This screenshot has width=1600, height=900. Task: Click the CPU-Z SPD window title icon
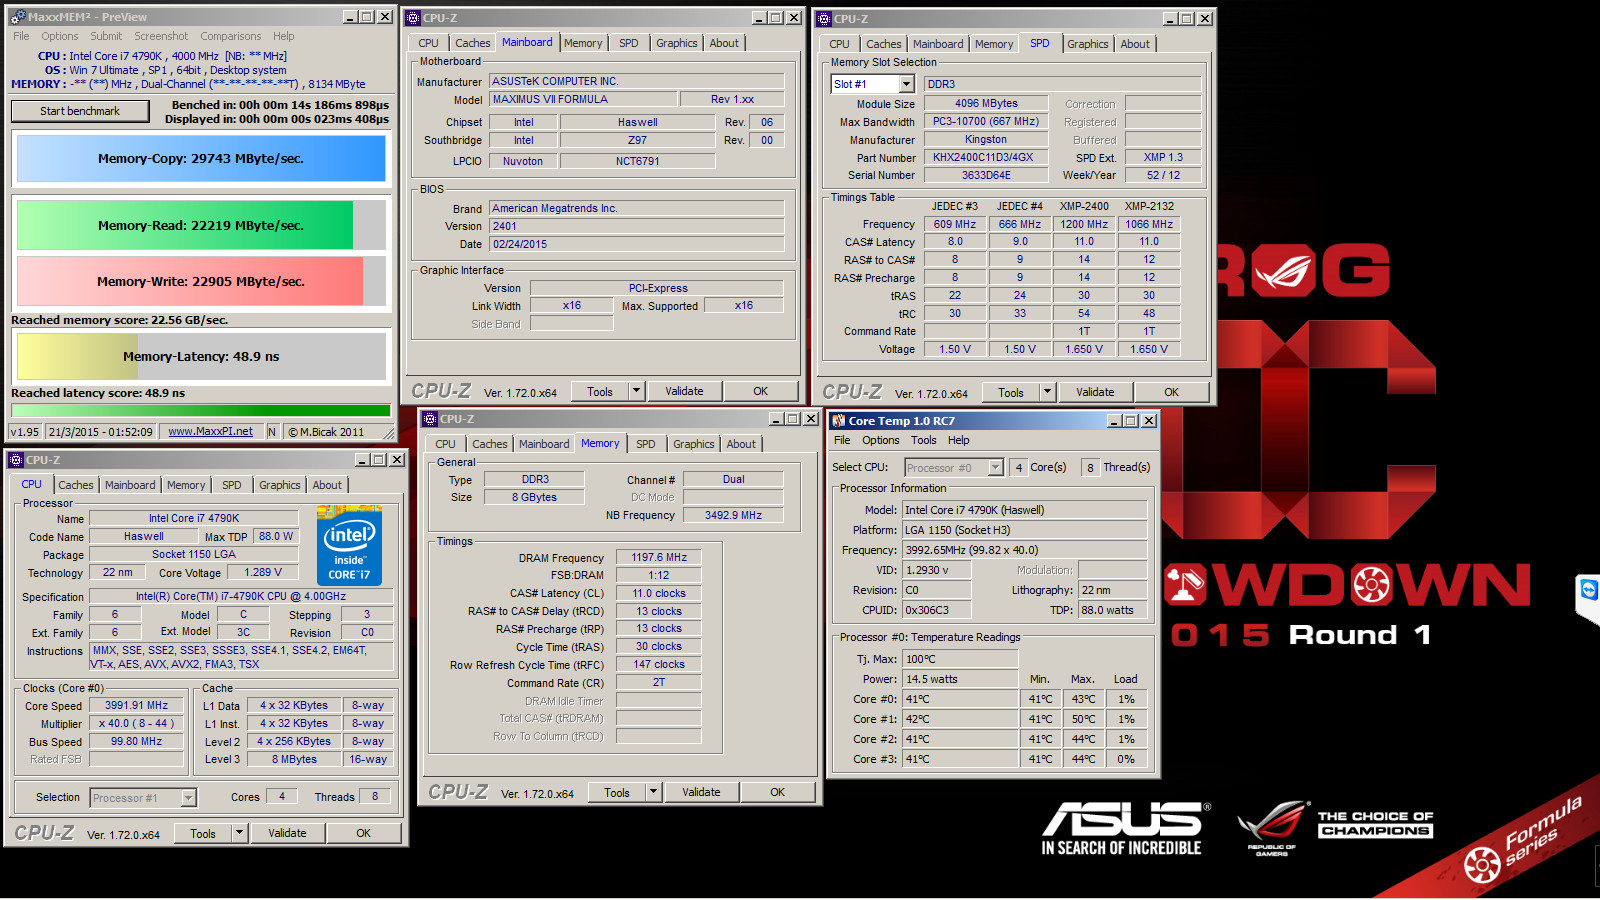pos(824,19)
